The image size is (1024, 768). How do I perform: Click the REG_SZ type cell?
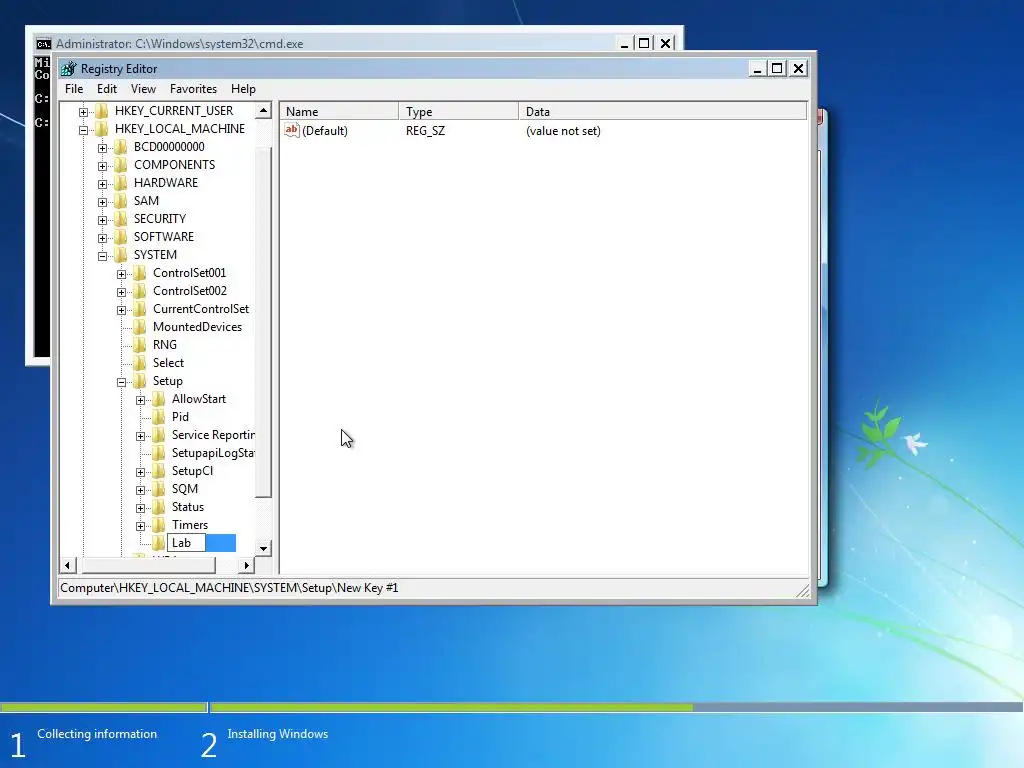[425, 131]
